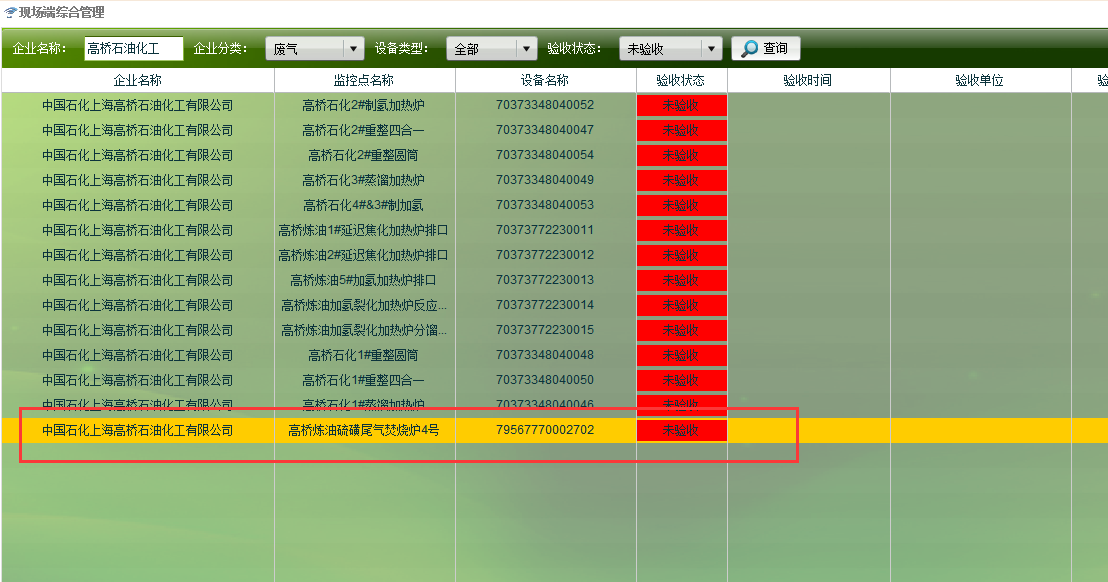1108x582 pixels.
Task: Expand the 设备类型 dropdown showing 全部
Action: tap(492, 49)
